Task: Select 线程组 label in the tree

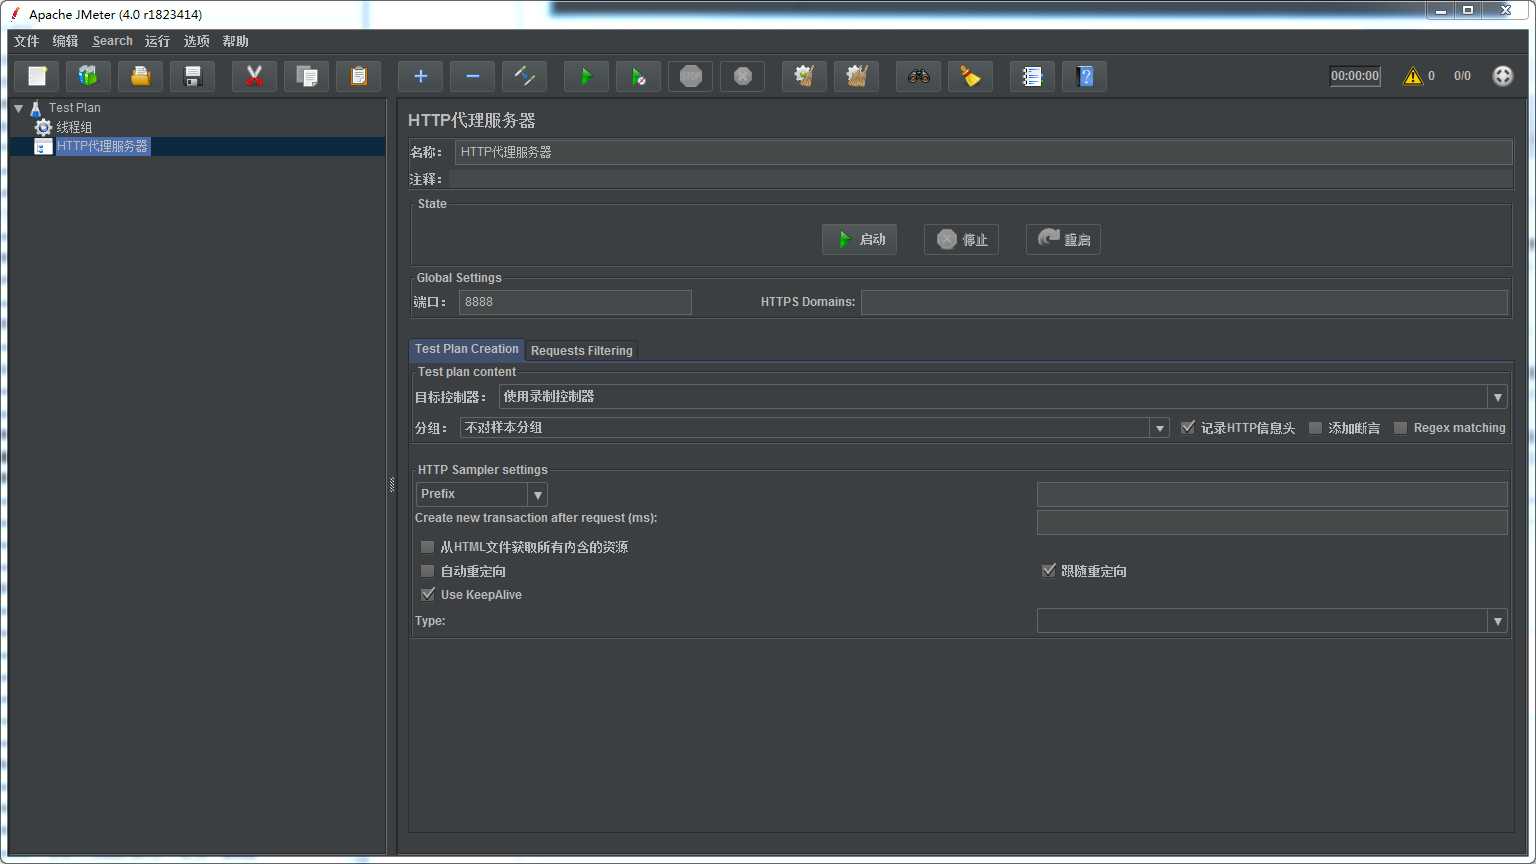Action: coord(74,127)
